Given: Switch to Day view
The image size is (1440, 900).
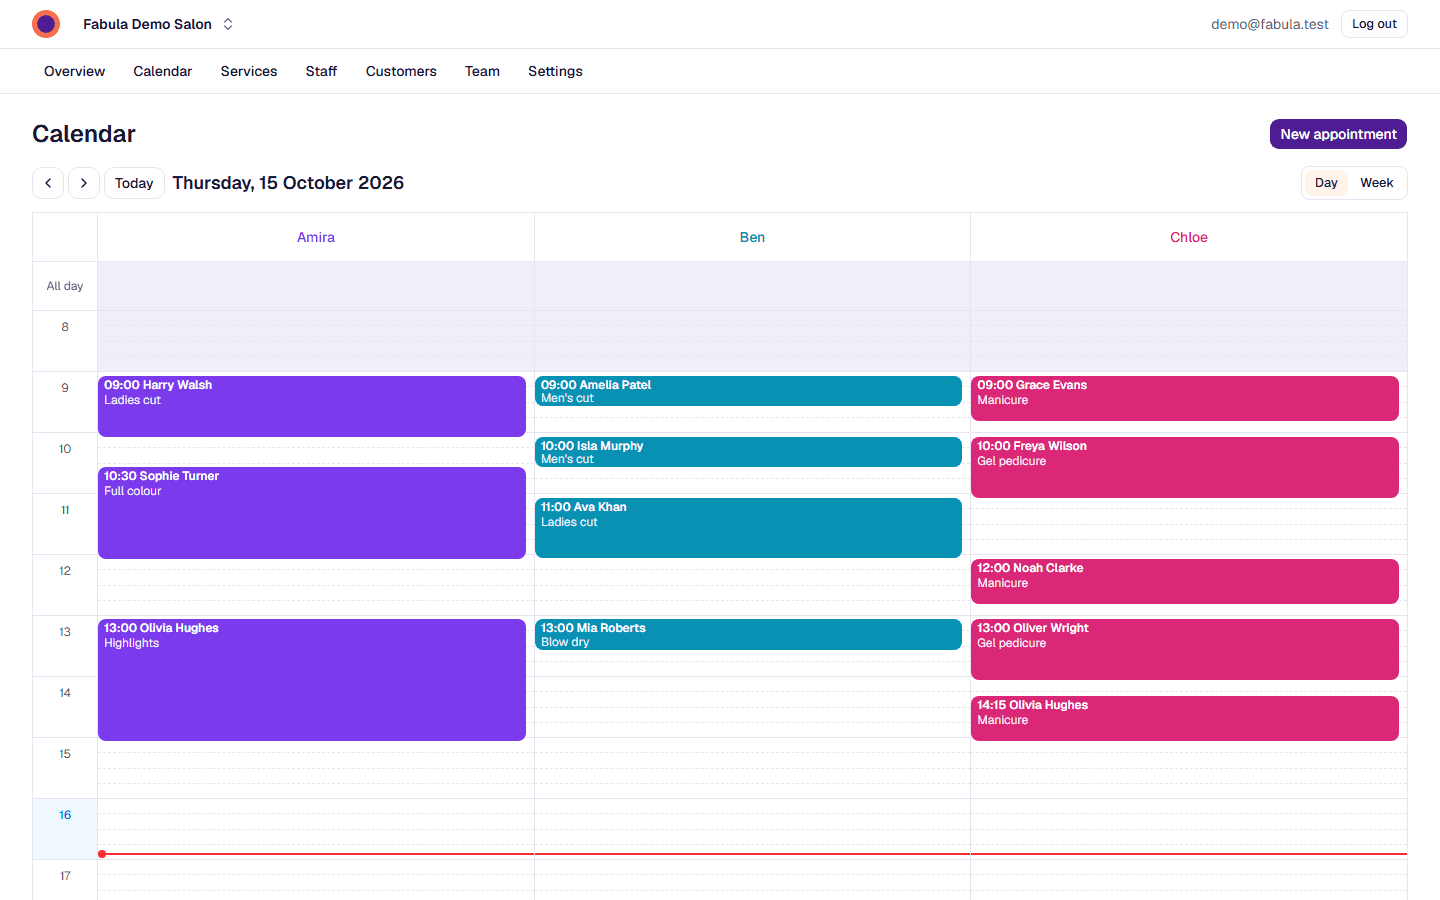Looking at the screenshot, I should click(1326, 183).
